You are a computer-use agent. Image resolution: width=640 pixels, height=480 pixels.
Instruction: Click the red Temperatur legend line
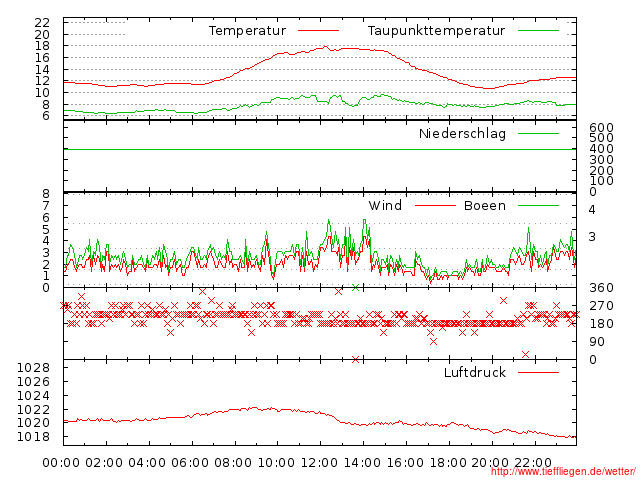pyautogui.click(x=318, y=31)
